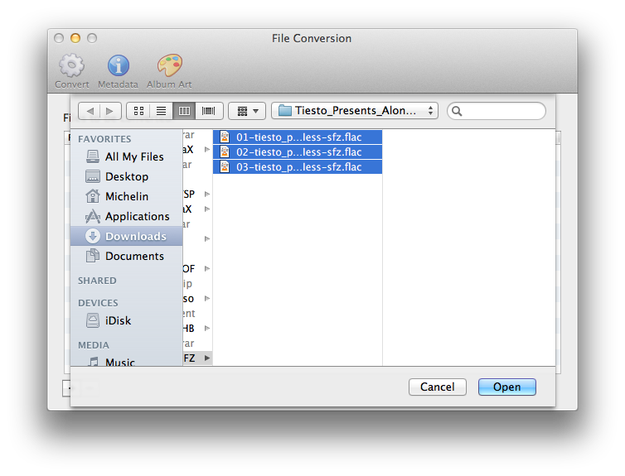Click the Convert gear icon
The height and width of the screenshot is (476, 625).
pyautogui.click(x=72, y=65)
